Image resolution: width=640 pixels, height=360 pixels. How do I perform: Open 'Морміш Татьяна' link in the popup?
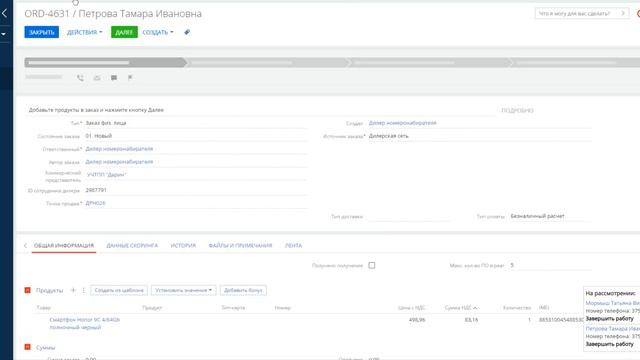coord(612,303)
